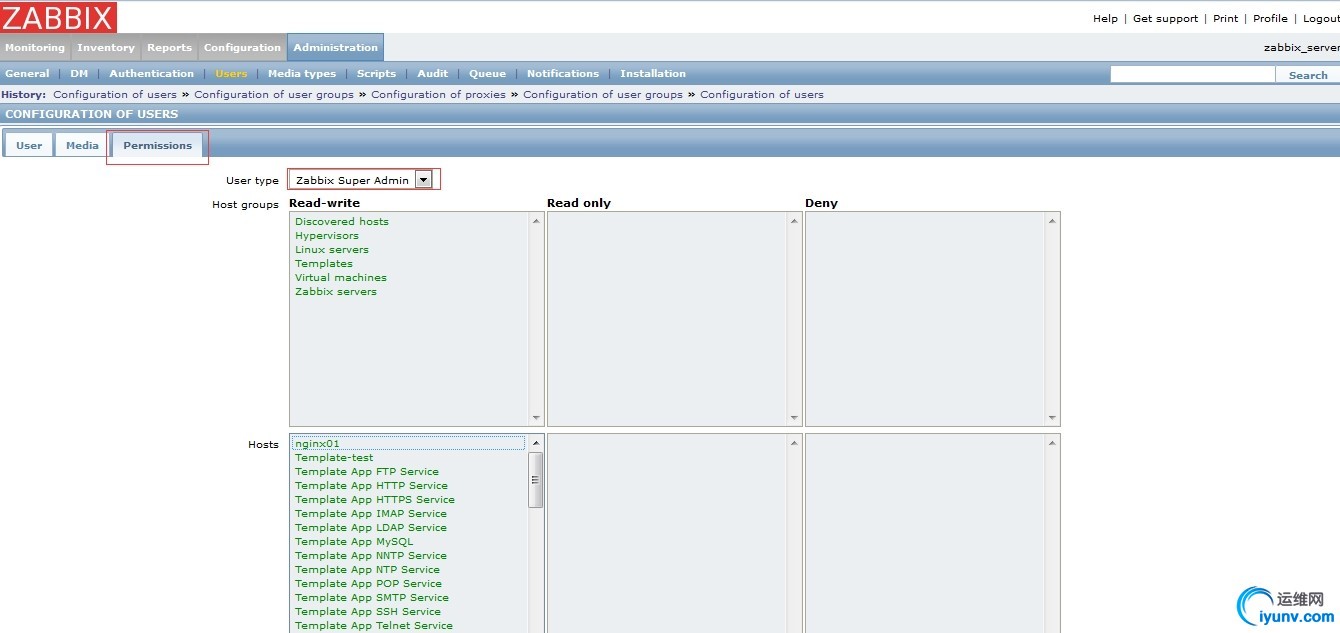Image resolution: width=1340 pixels, height=633 pixels.
Task: Open the Installation submenu
Action: (653, 74)
